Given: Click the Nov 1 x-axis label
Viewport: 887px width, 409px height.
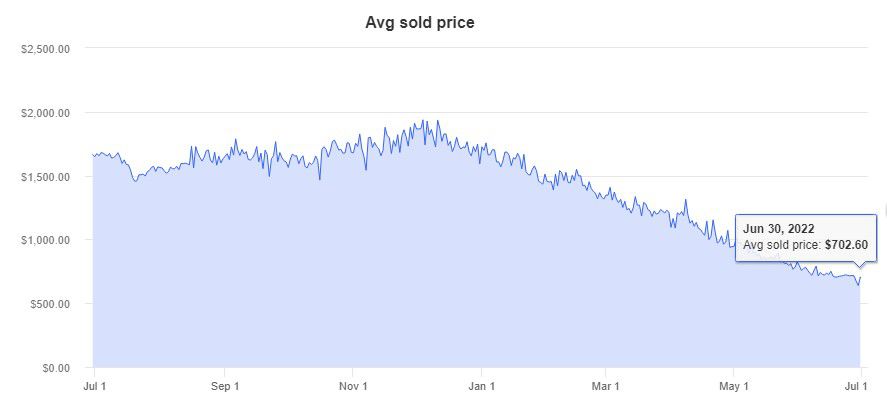Looking at the screenshot, I should click(354, 385).
